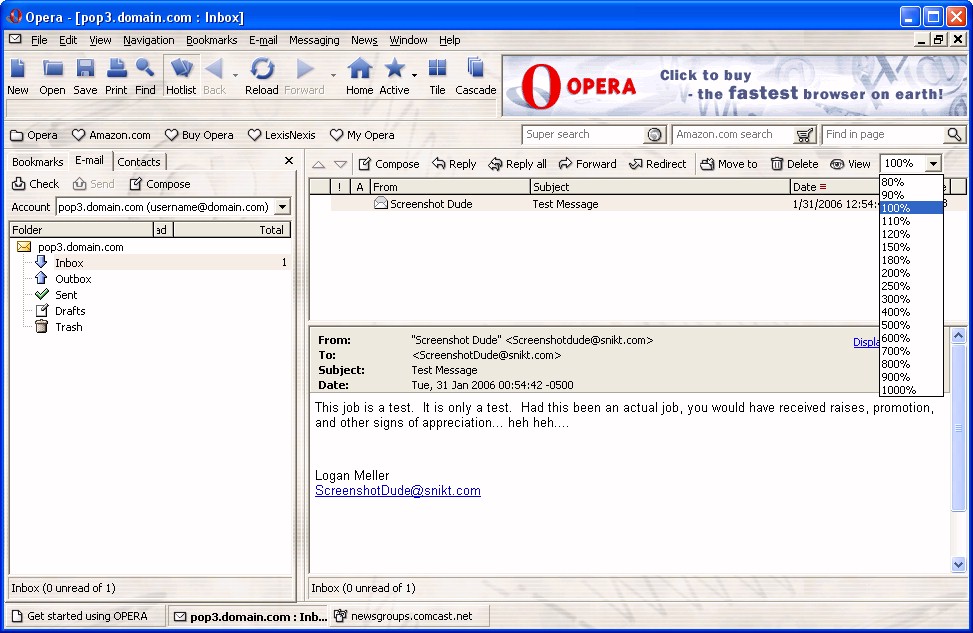Select 80% in the zoom list
The height and width of the screenshot is (633, 973).
[911, 182]
